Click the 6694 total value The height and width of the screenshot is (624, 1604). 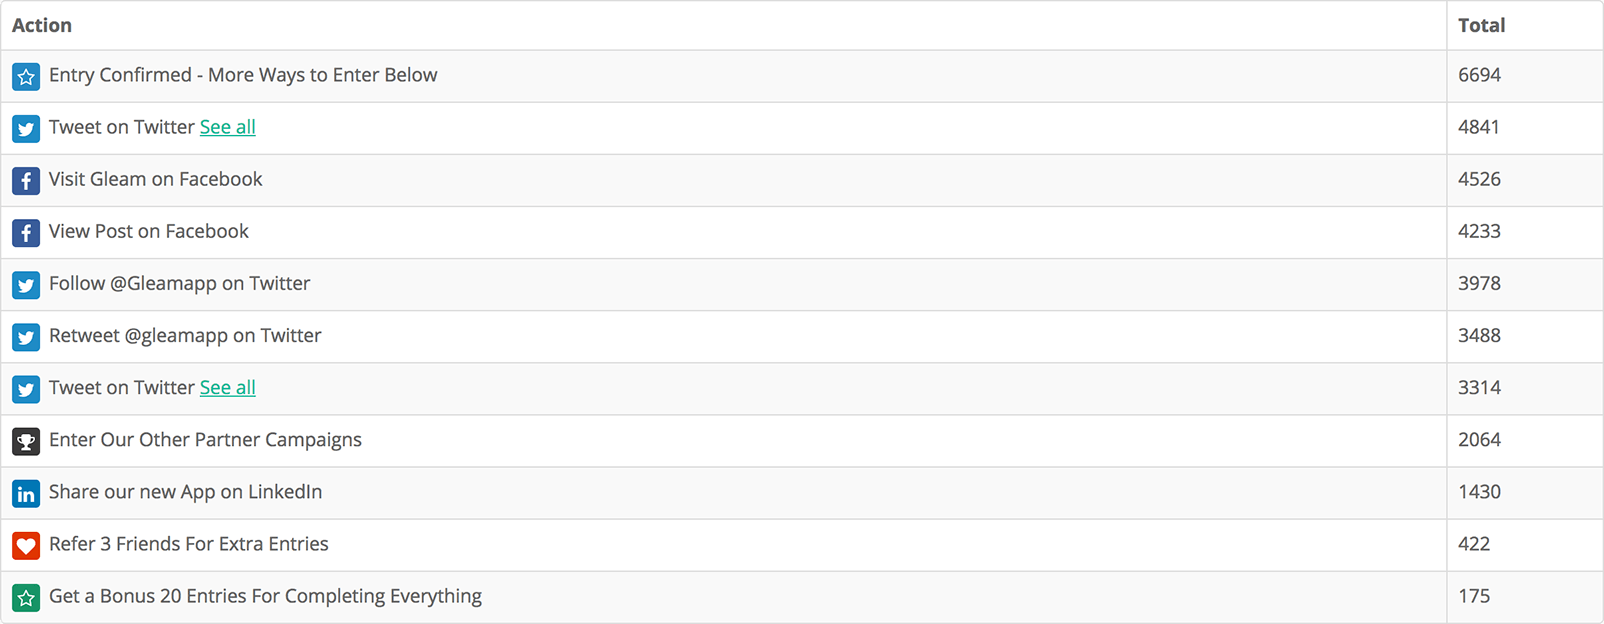[x=1479, y=75]
